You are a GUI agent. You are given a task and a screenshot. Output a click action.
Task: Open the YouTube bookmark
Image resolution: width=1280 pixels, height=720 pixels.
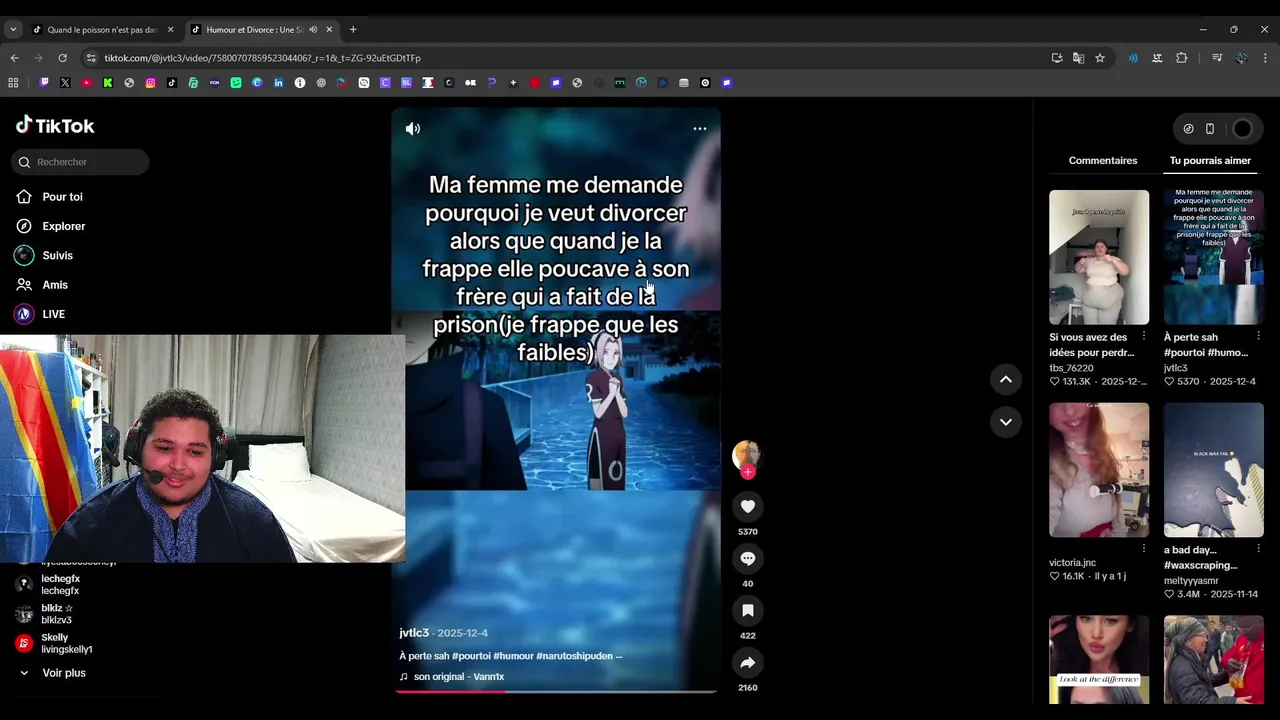point(87,83)
